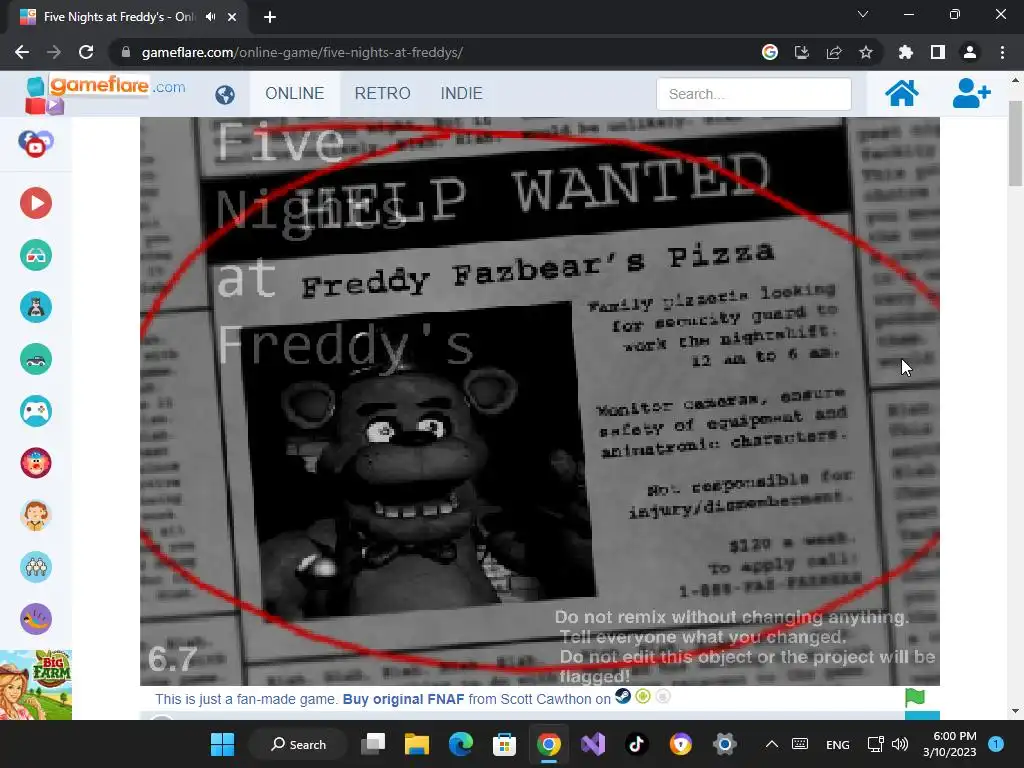Select the car games sidebar category
The height and width of the screenshot is (768, 1024).
(36, 359)
